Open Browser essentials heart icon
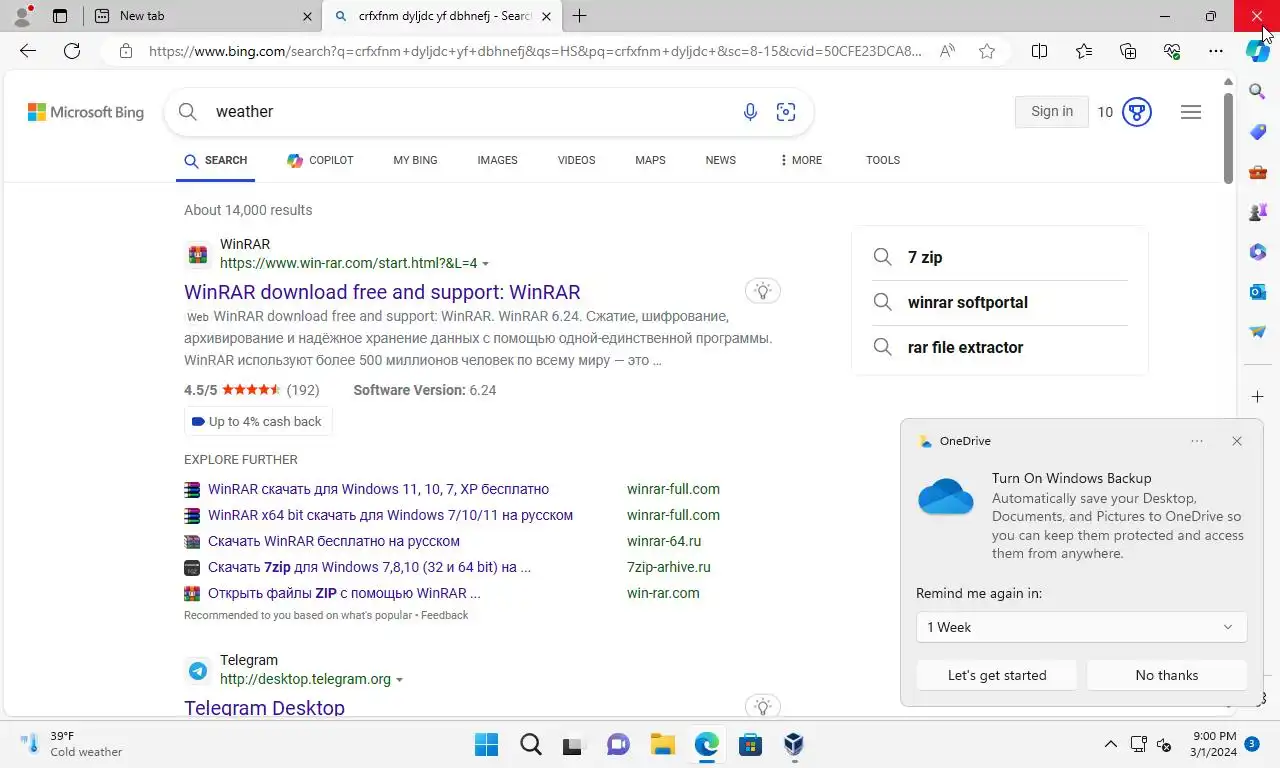Image resolution: width=1280 pixels, height=768 pixels. tap(1172, 51)
